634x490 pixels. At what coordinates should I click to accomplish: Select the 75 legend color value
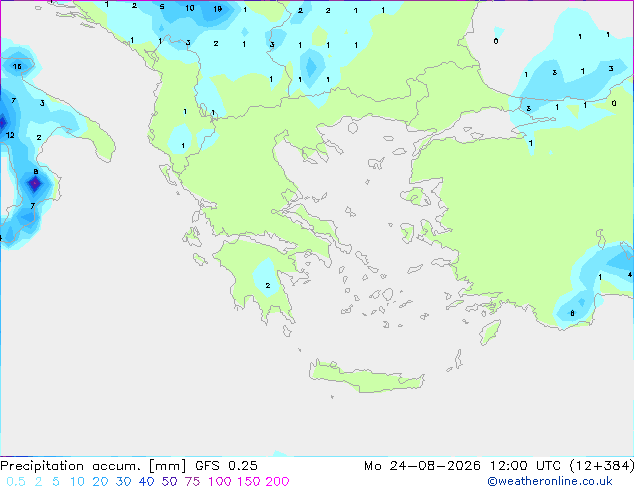[x=192, y=482]
